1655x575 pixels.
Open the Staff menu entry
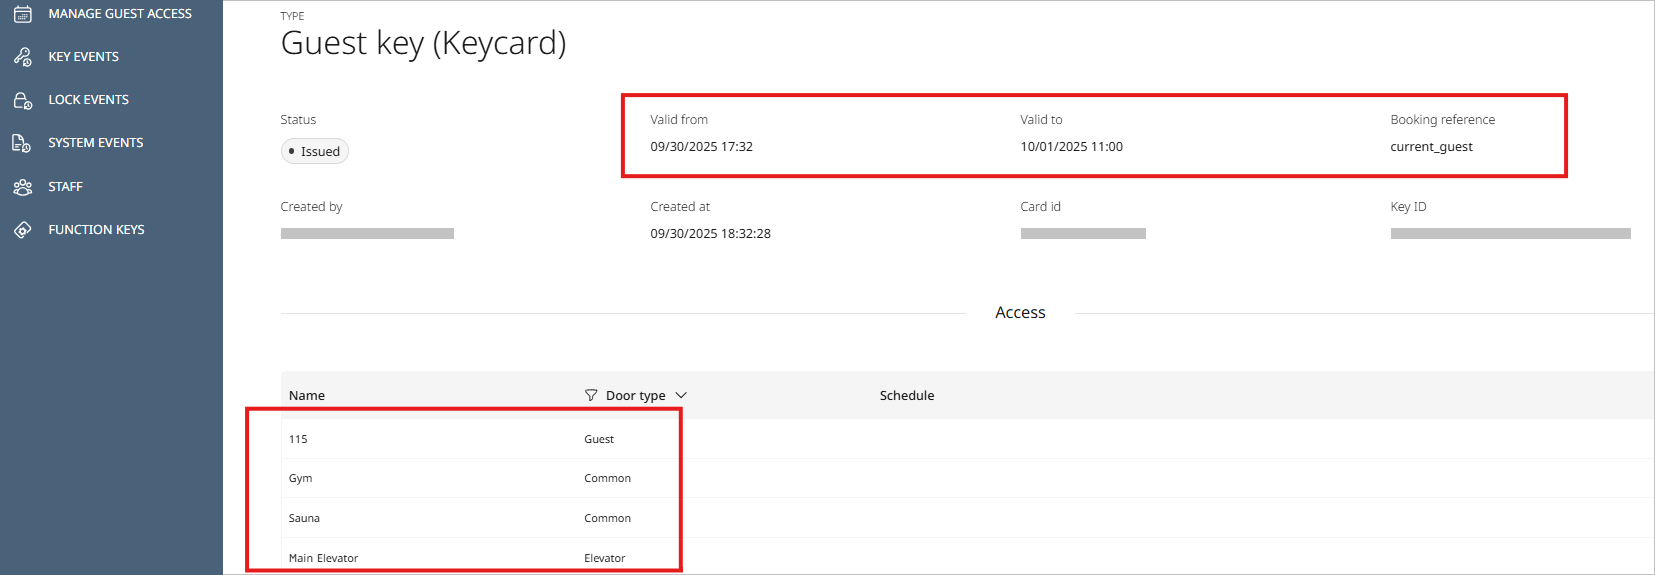tap(65, 187)
